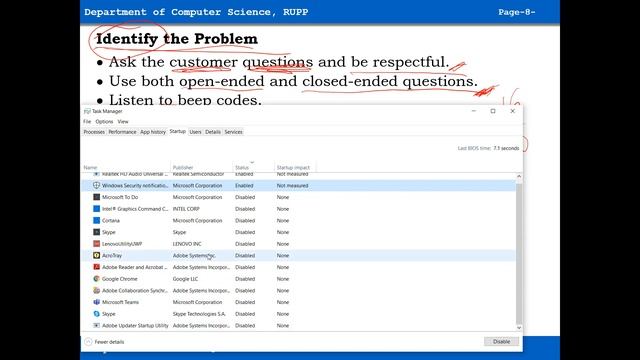The width and height of the screenshot is (640, 360).
Task: Minimize the Task Manager window
Action: click(x=474, y=111)
